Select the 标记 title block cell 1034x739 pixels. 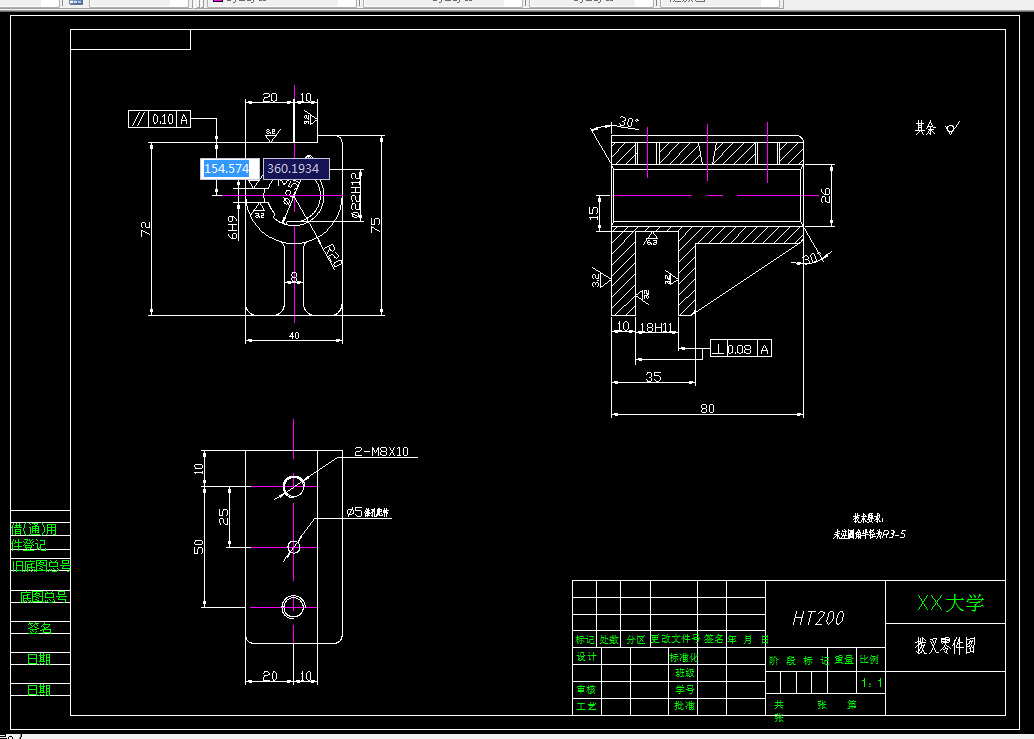(x=584, y=639)
